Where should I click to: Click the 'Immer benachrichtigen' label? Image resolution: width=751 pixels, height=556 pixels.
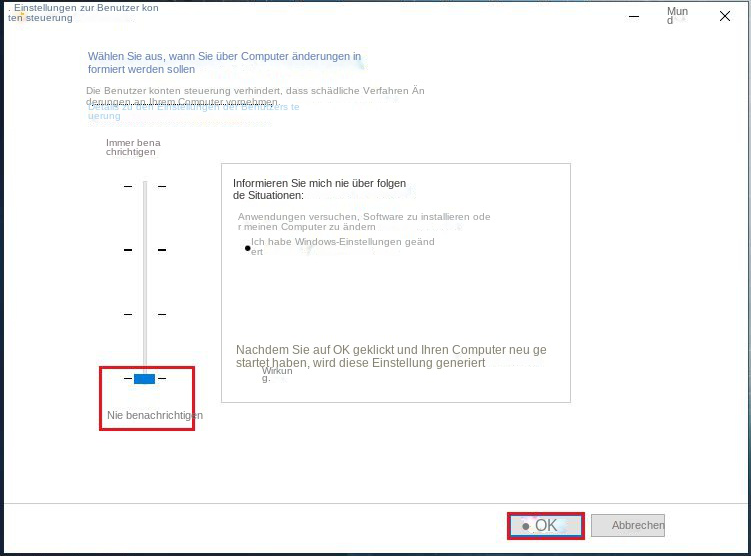click(133, 148)
